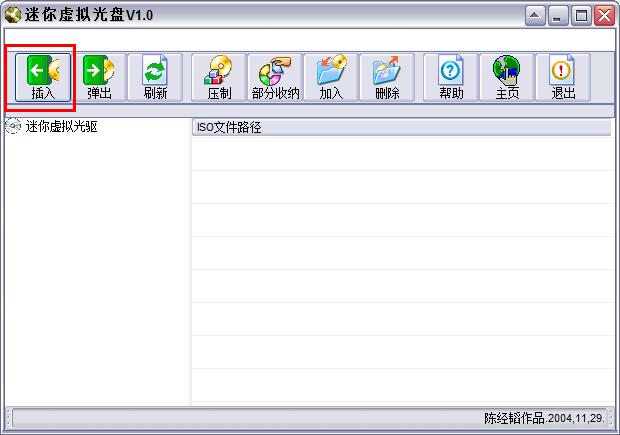Minimize the 迷你虚拟光盘 window
This screenshot has width=620, height=435.
pos(558,16)
